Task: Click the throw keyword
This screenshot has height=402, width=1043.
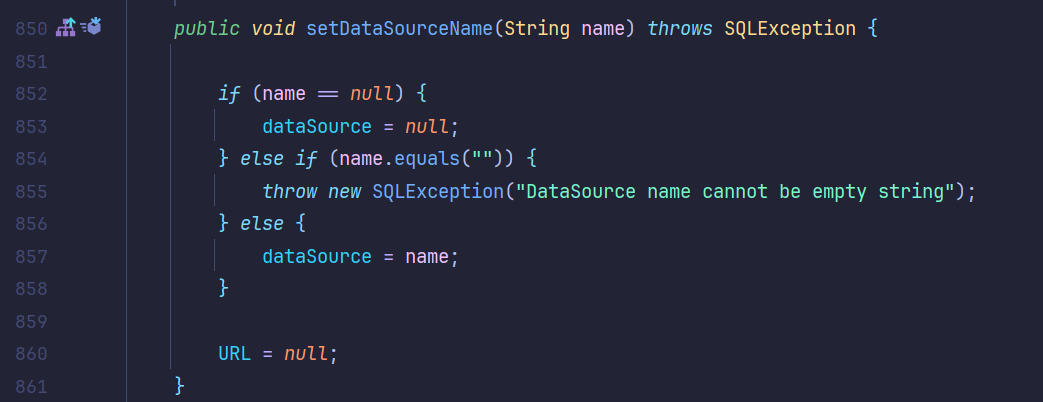Action: [290, 191]
